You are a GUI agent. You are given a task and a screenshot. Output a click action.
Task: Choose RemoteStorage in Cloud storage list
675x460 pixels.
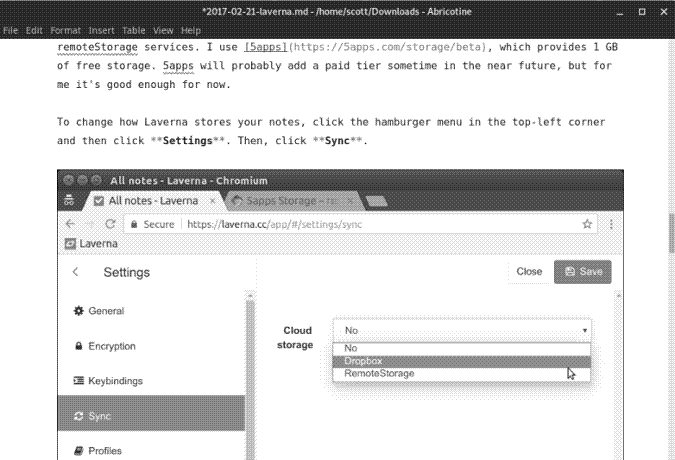point(461,374)
